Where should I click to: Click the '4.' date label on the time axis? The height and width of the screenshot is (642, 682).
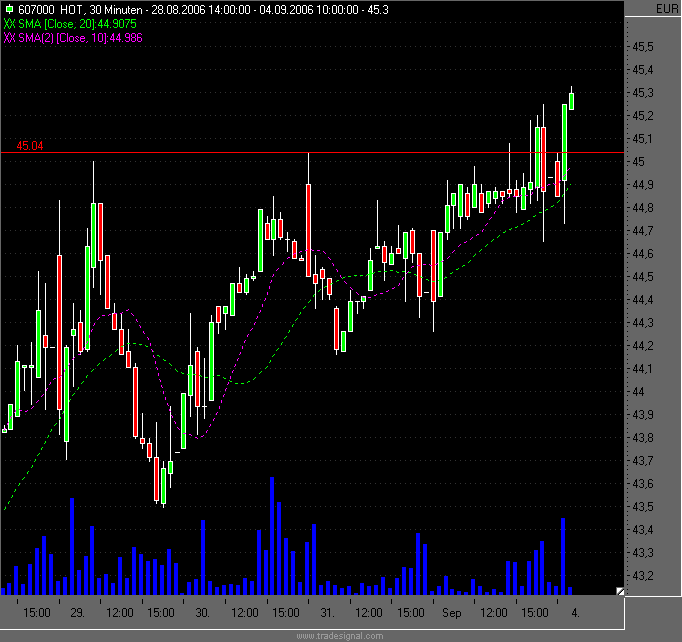[575, 613]
